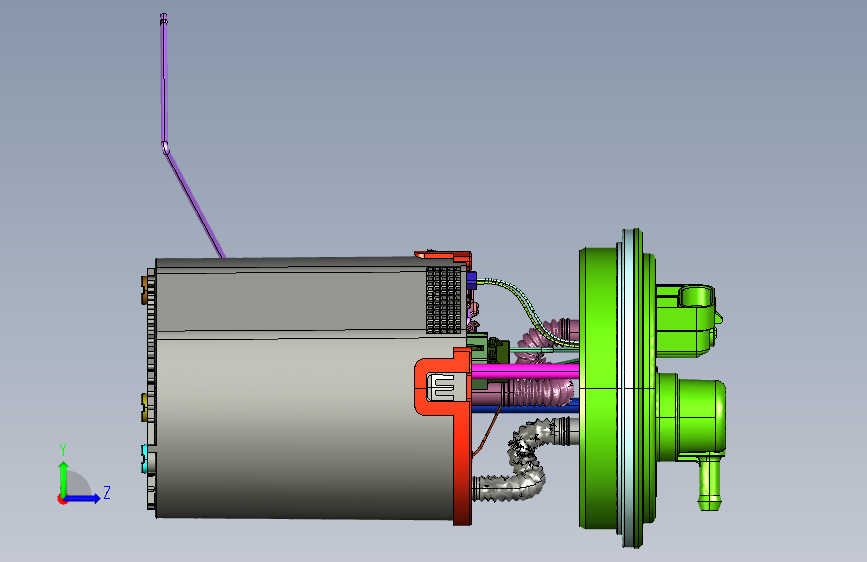Click the green barbed outlet nipple
Viewport: 867px width, 562px height.
(x=710, y=482)
